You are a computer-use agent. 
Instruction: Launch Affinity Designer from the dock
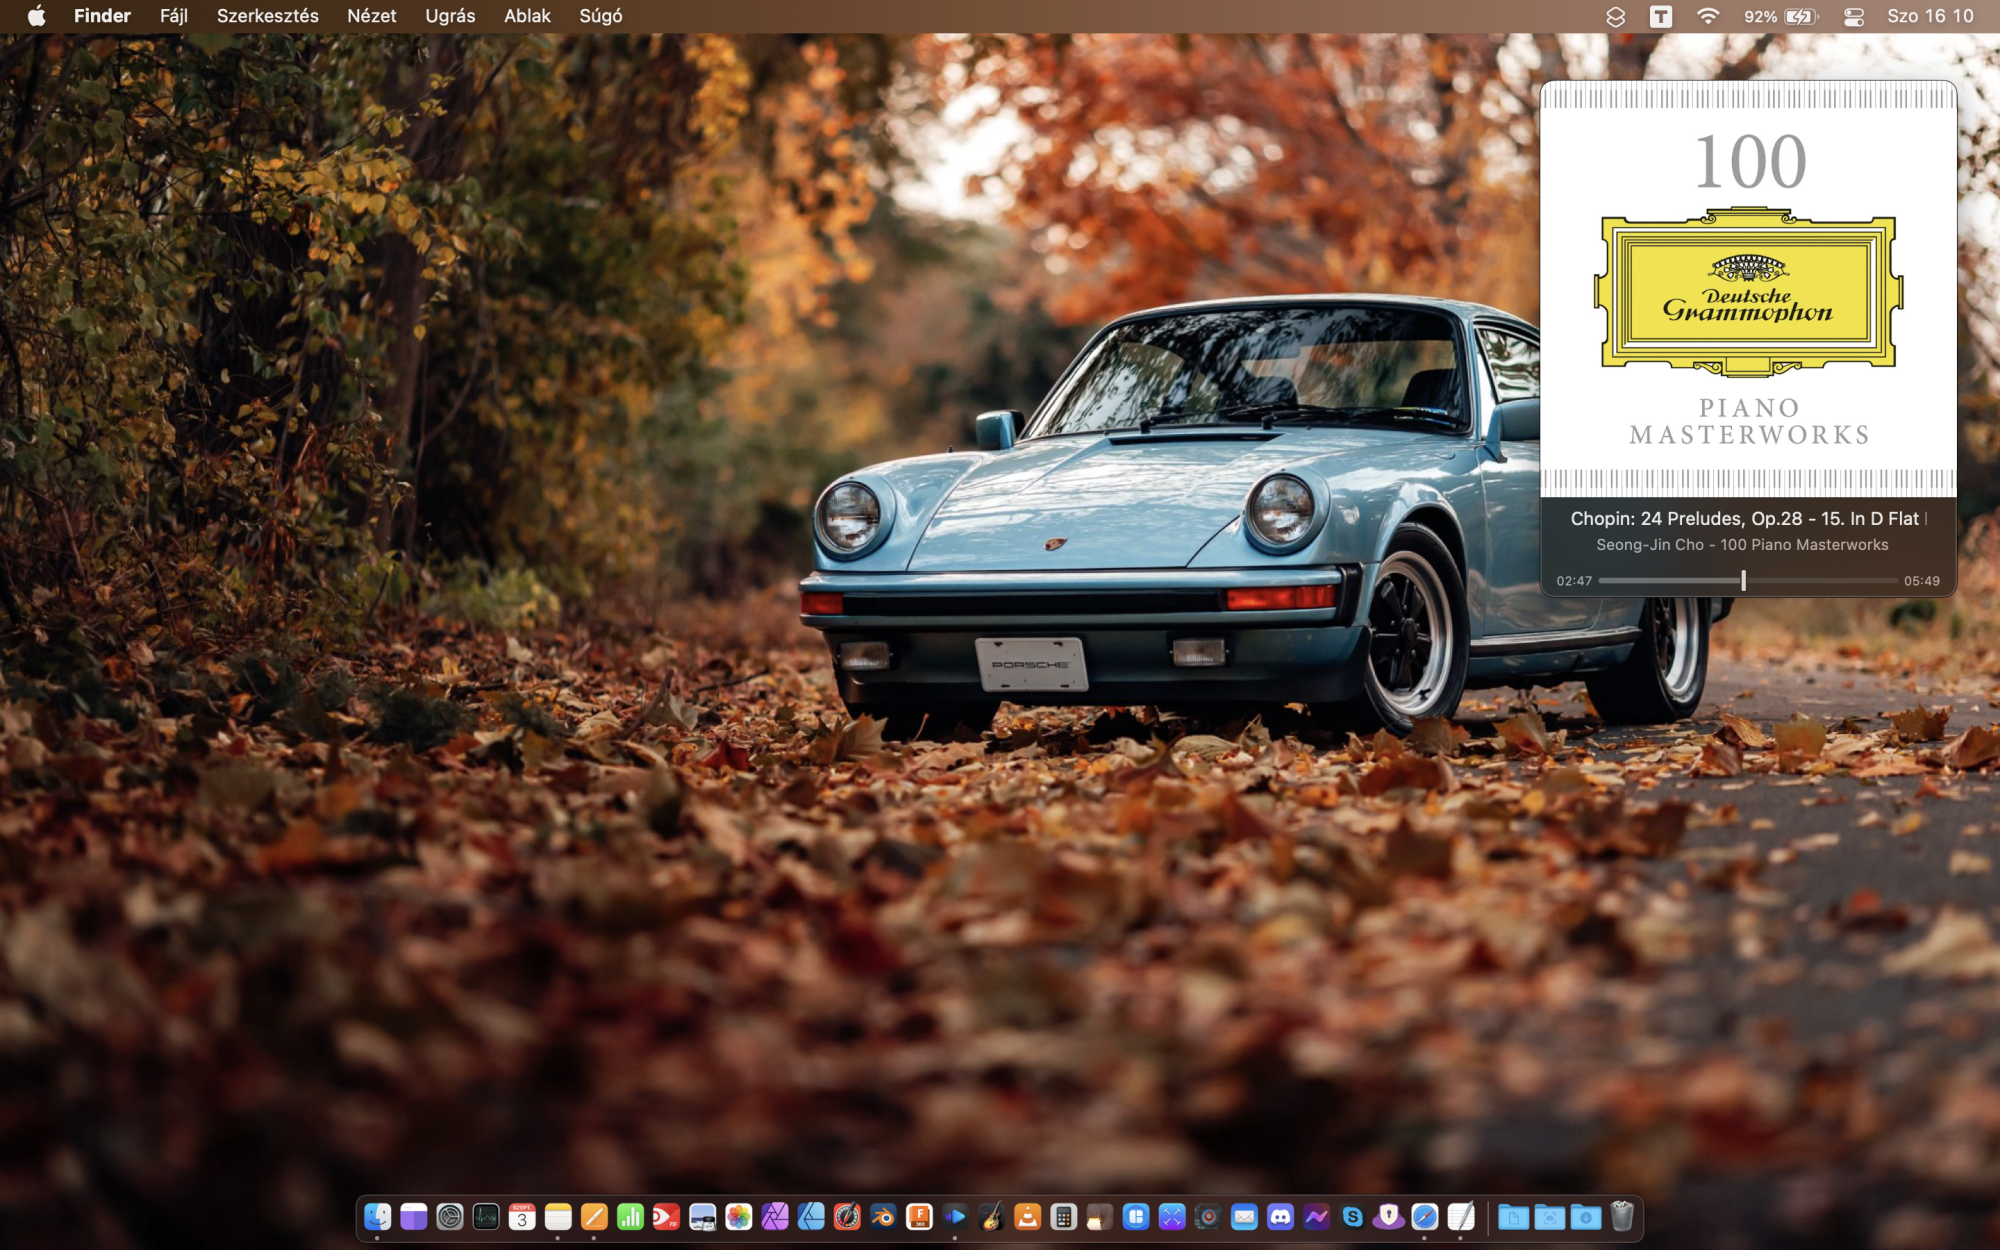tap(811, 1217)
